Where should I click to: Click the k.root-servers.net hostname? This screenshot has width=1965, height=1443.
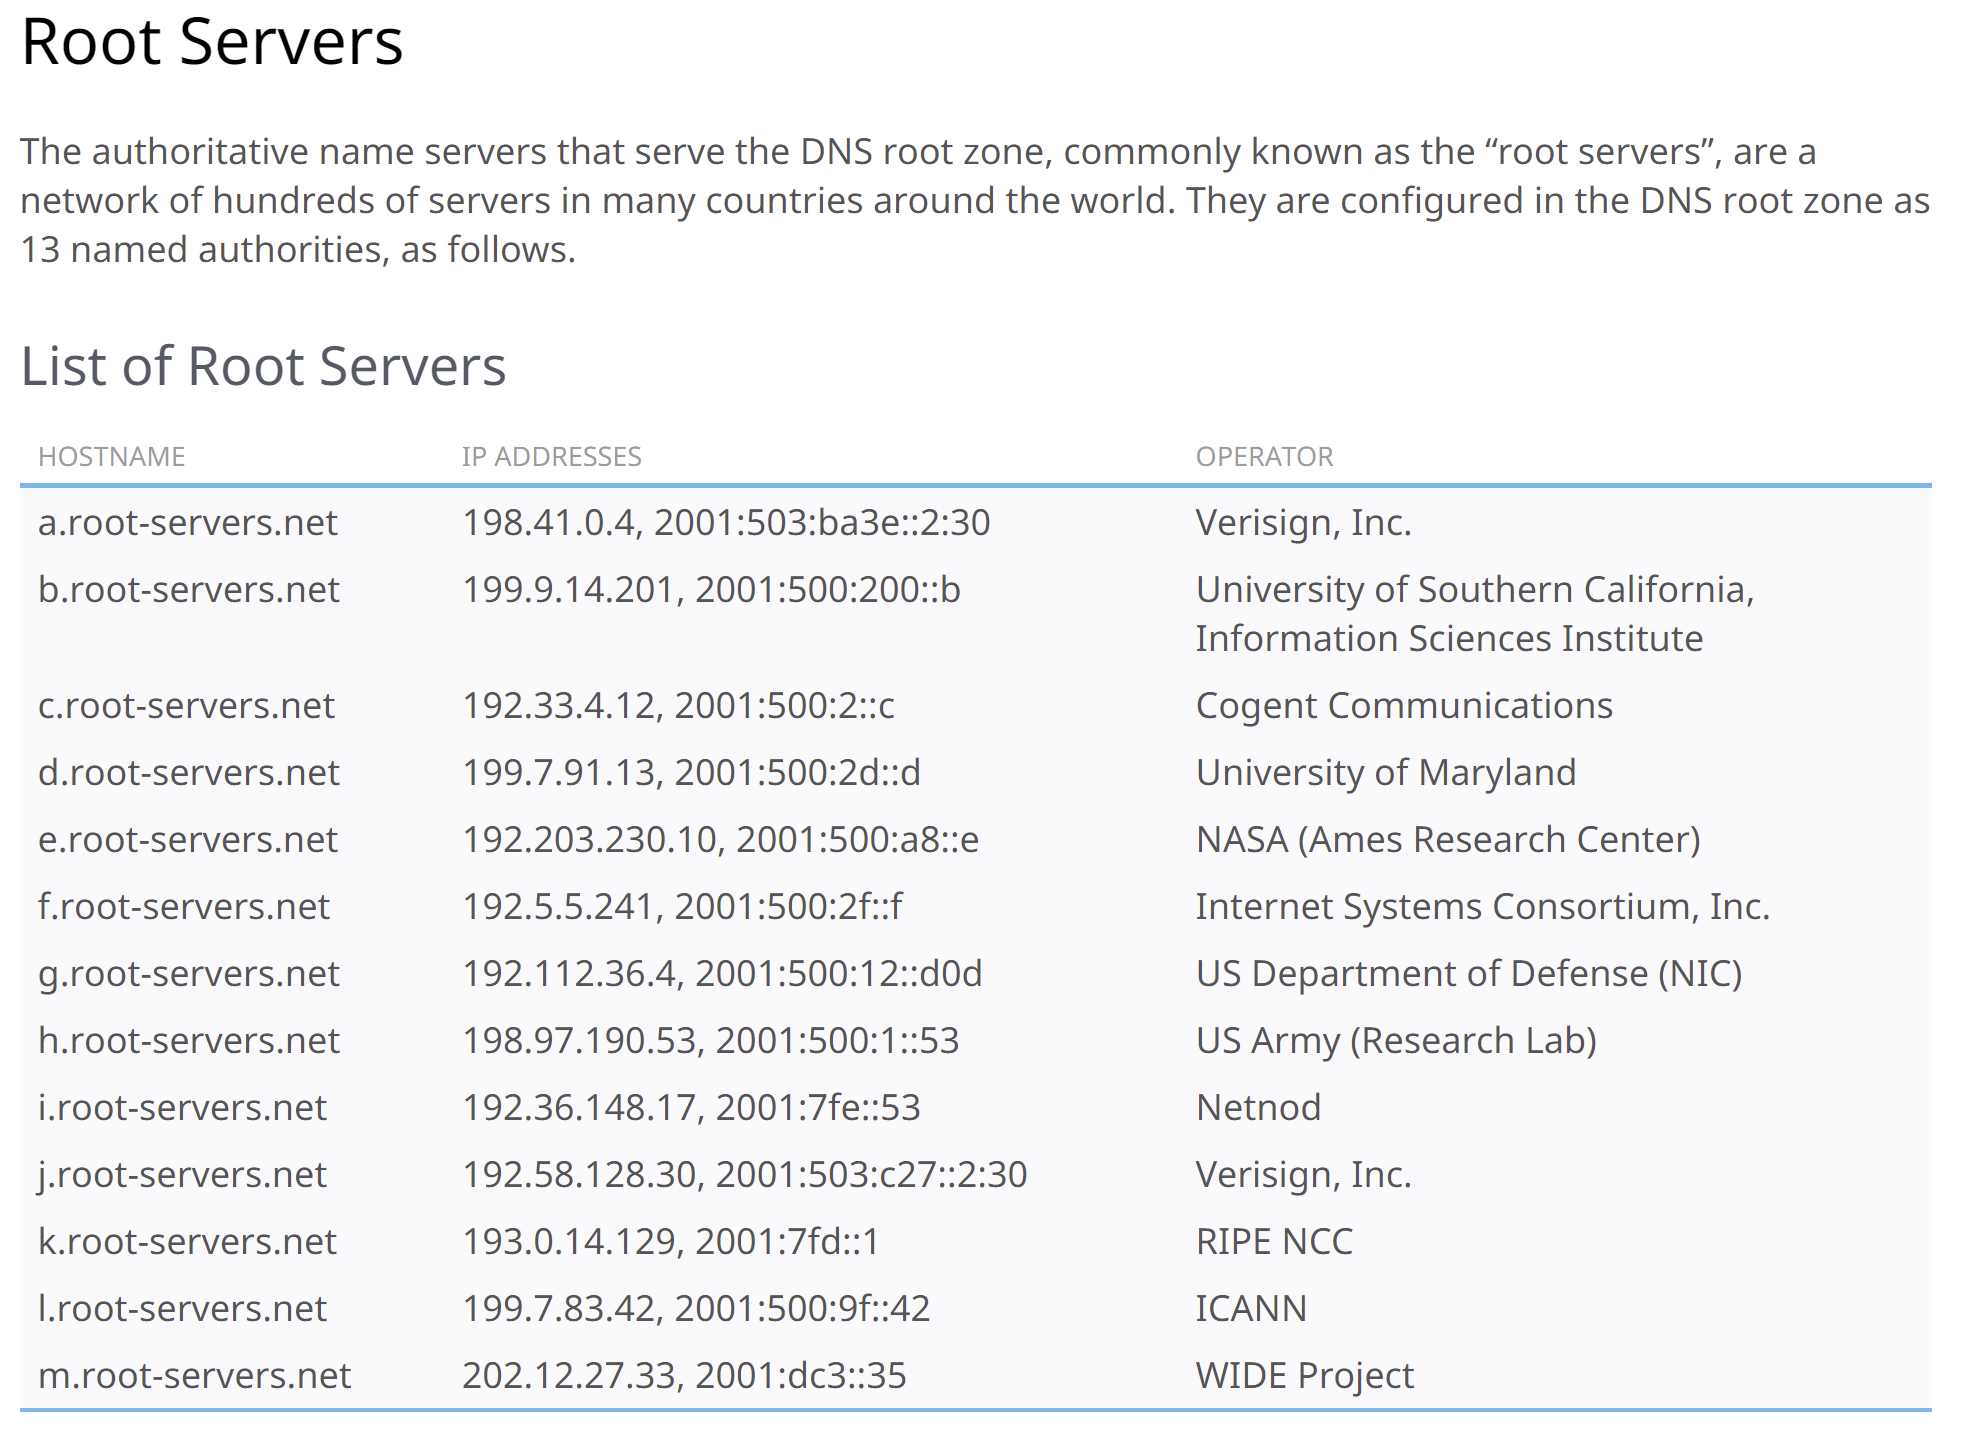(187, 1242)
